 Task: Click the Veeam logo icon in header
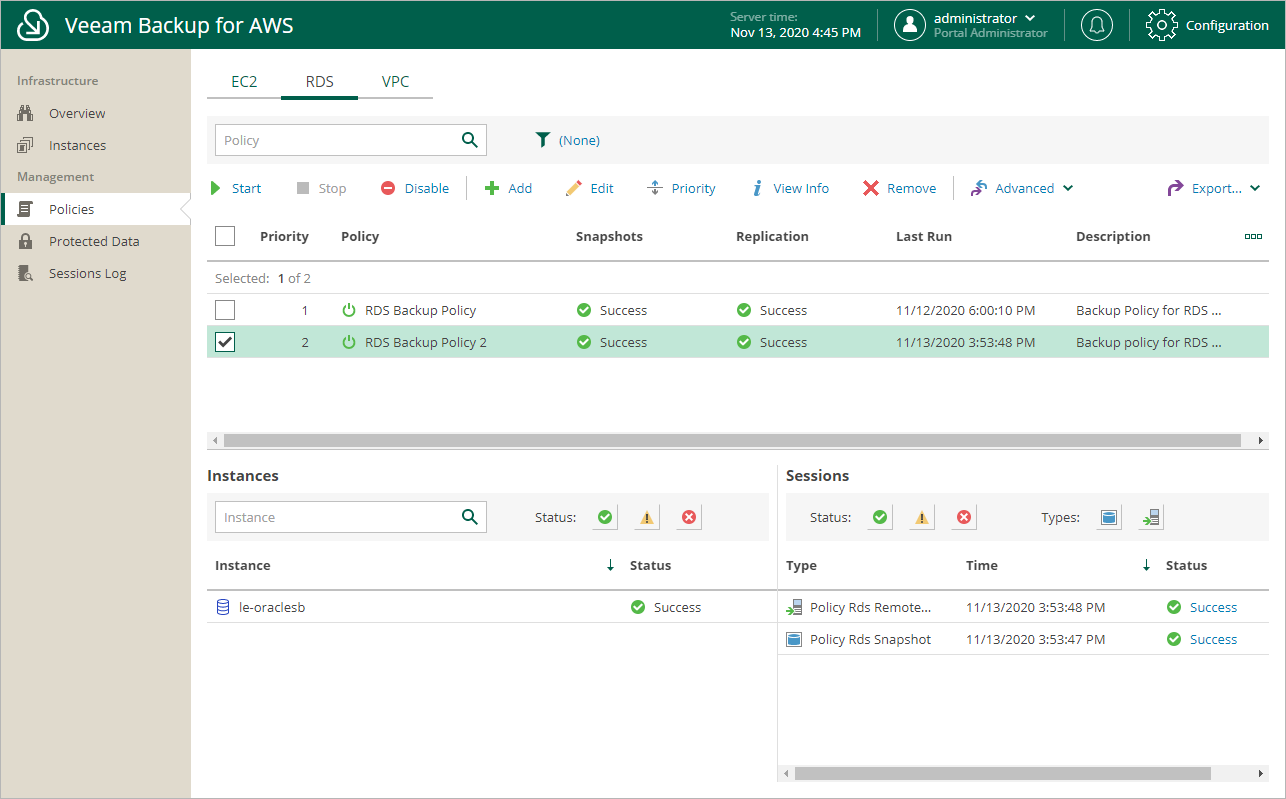click(x=34, y=25)
